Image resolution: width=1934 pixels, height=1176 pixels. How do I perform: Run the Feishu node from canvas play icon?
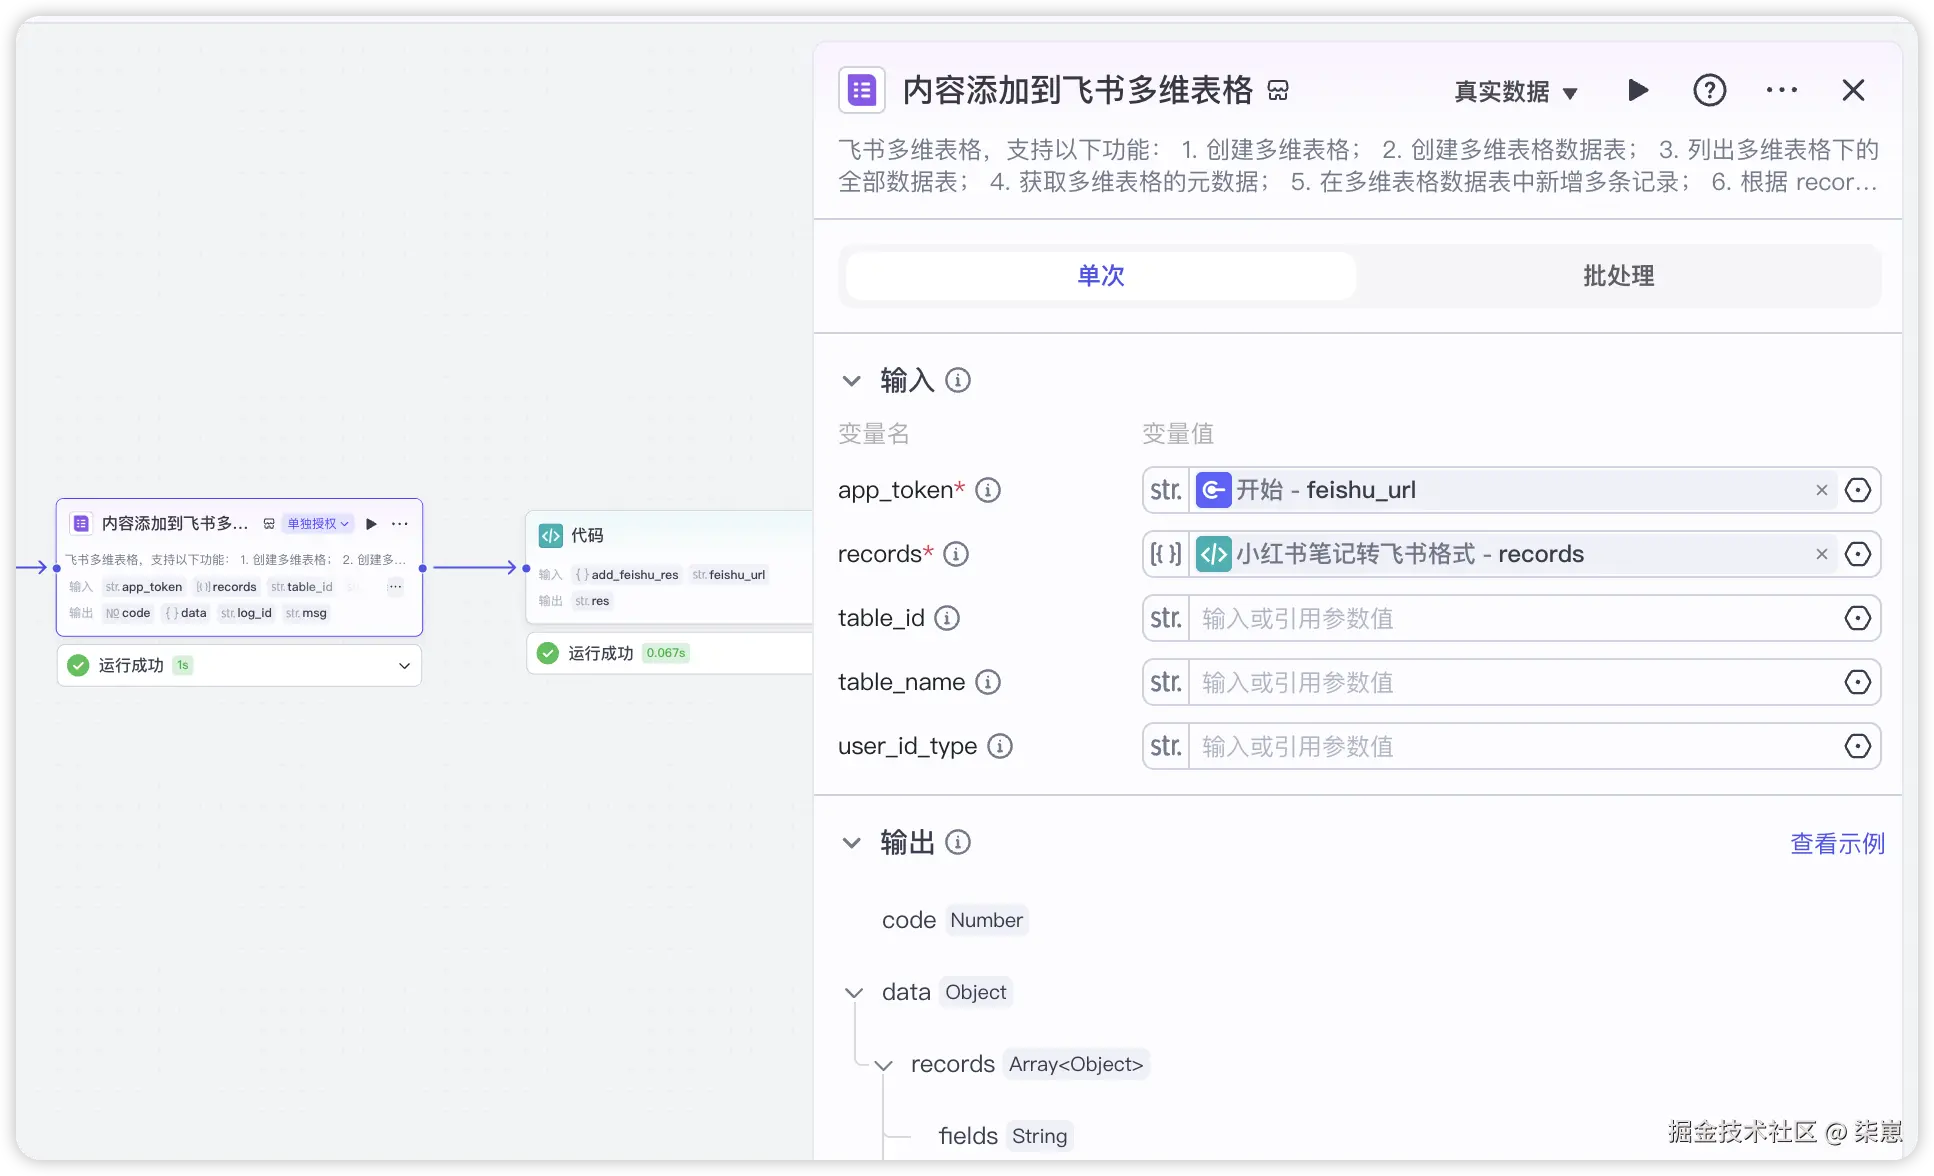tap(372, 524)
